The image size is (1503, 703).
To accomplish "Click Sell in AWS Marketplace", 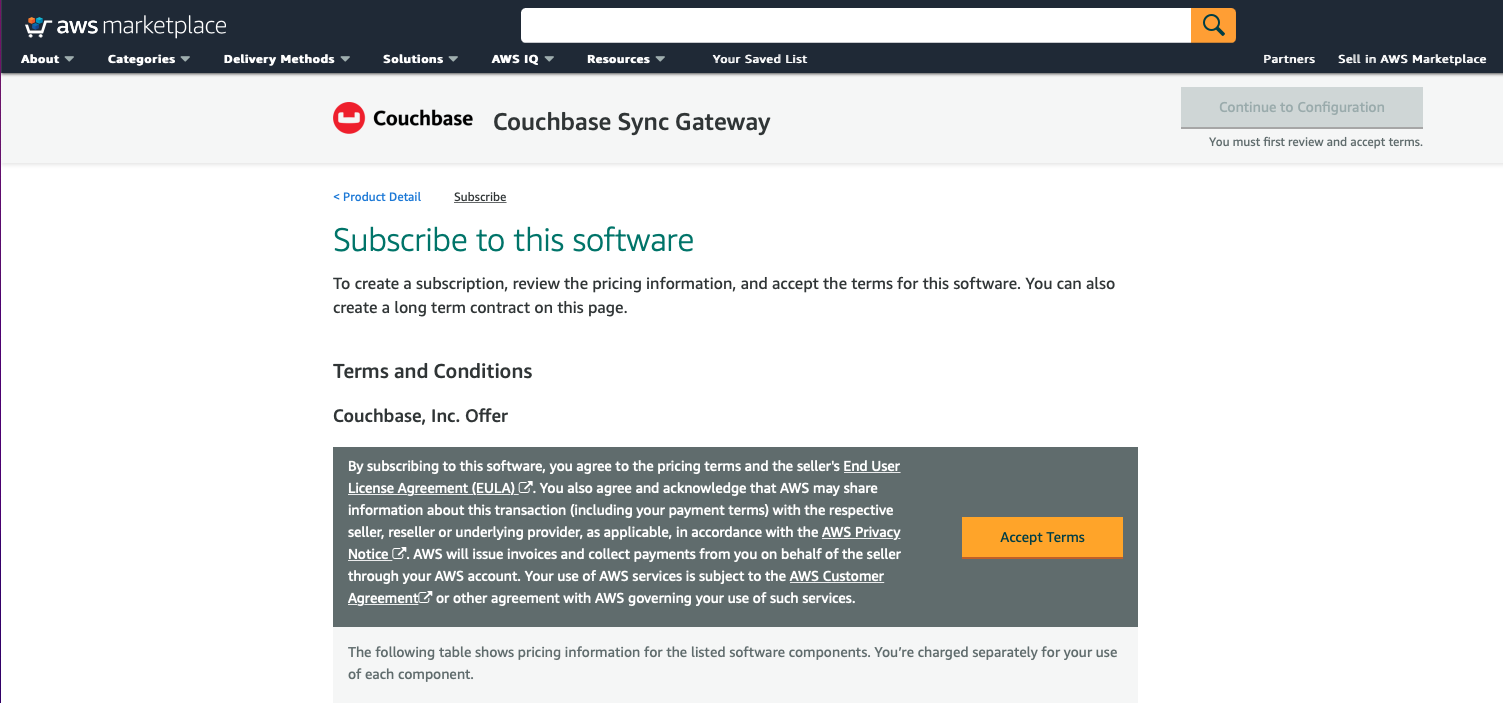I will click(x=1411, y=59).
